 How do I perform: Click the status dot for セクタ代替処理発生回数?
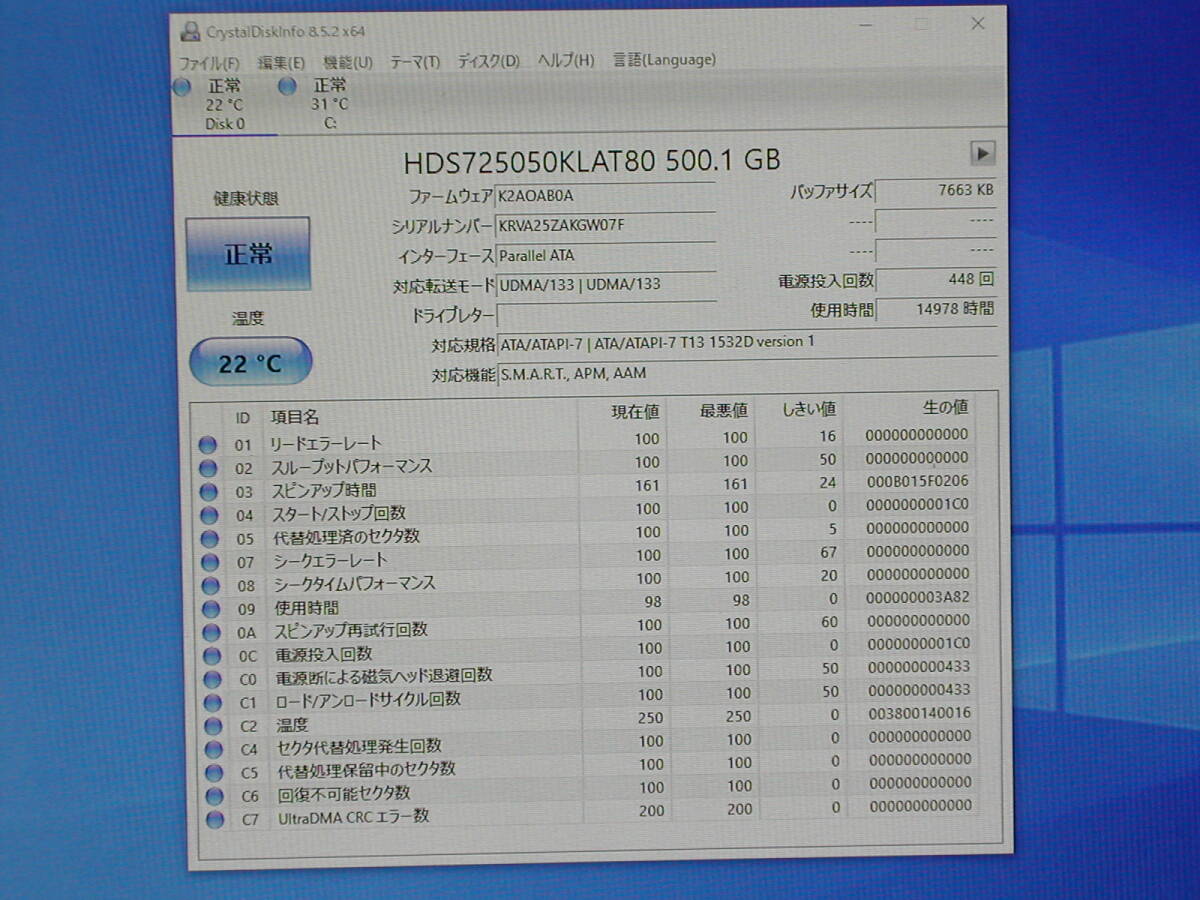[213, 749]
